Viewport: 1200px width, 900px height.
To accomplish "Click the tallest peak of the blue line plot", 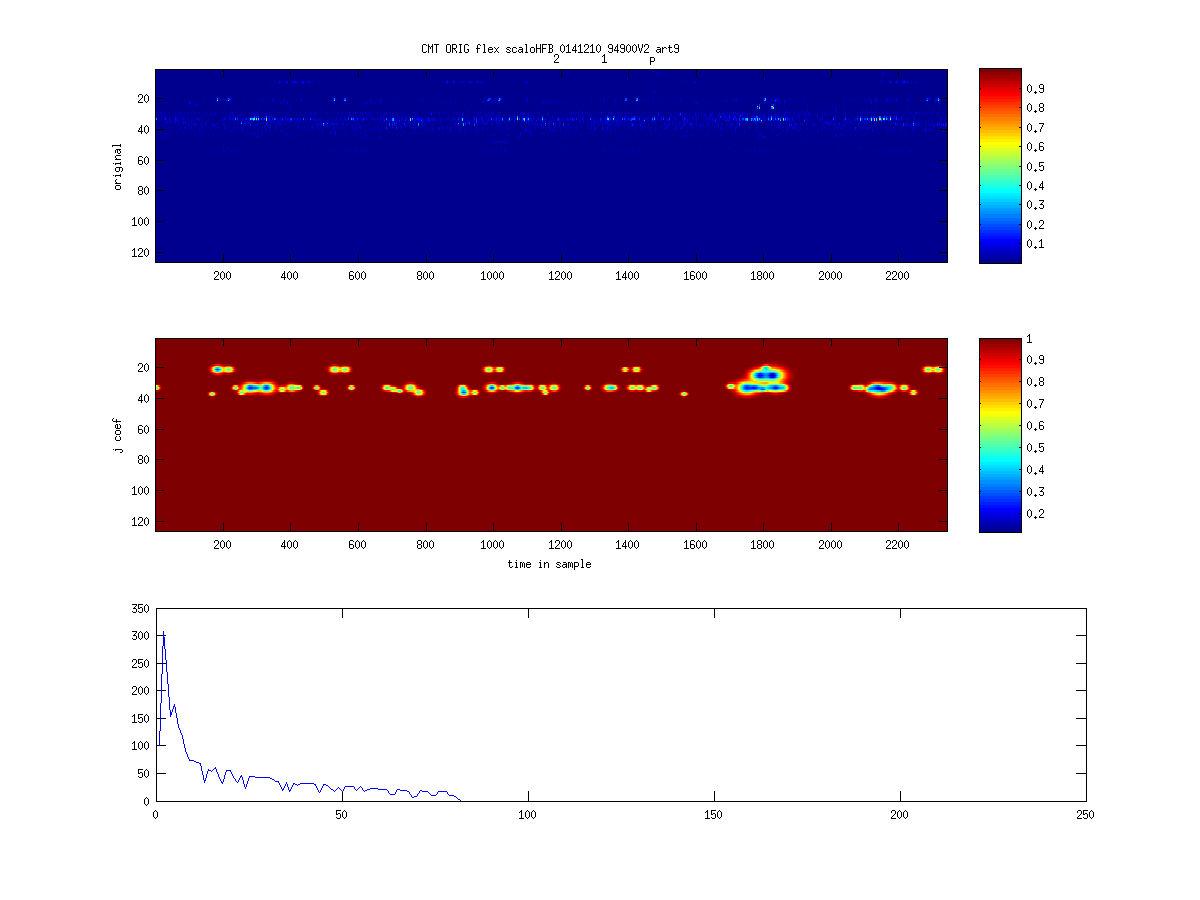I will coord(163,634).
